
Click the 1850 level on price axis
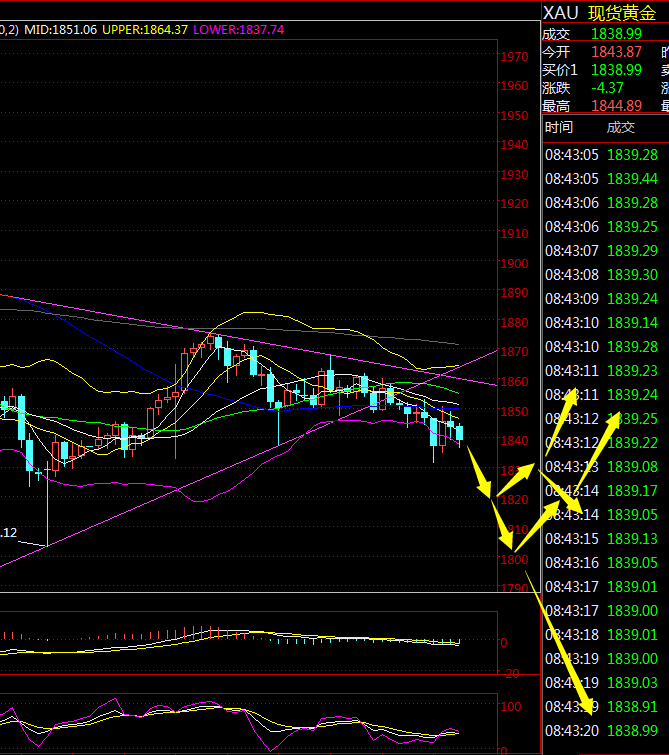516,412
